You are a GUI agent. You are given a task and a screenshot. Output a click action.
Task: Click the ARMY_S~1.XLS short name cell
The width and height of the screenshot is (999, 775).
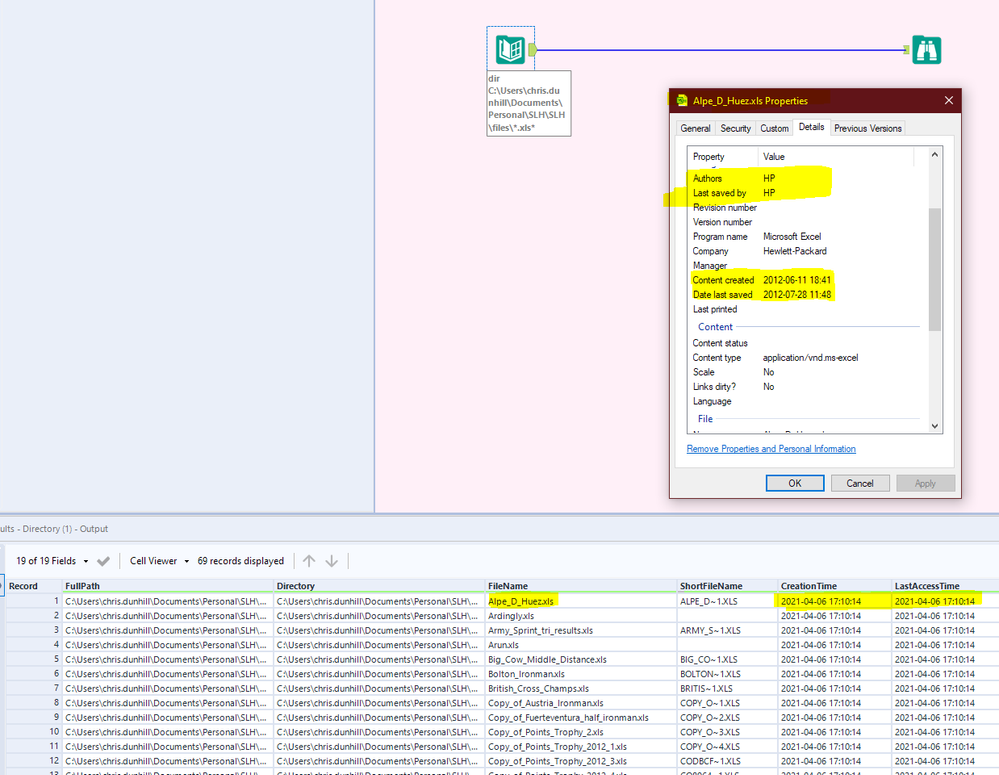pos(728,630)
